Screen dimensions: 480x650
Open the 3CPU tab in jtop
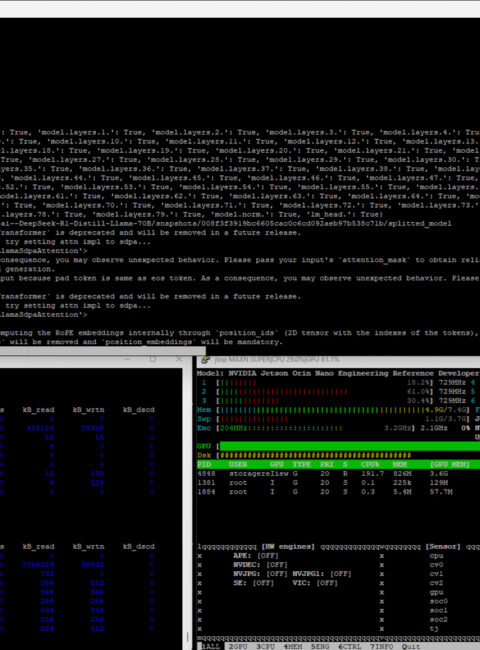coord(265,646)
